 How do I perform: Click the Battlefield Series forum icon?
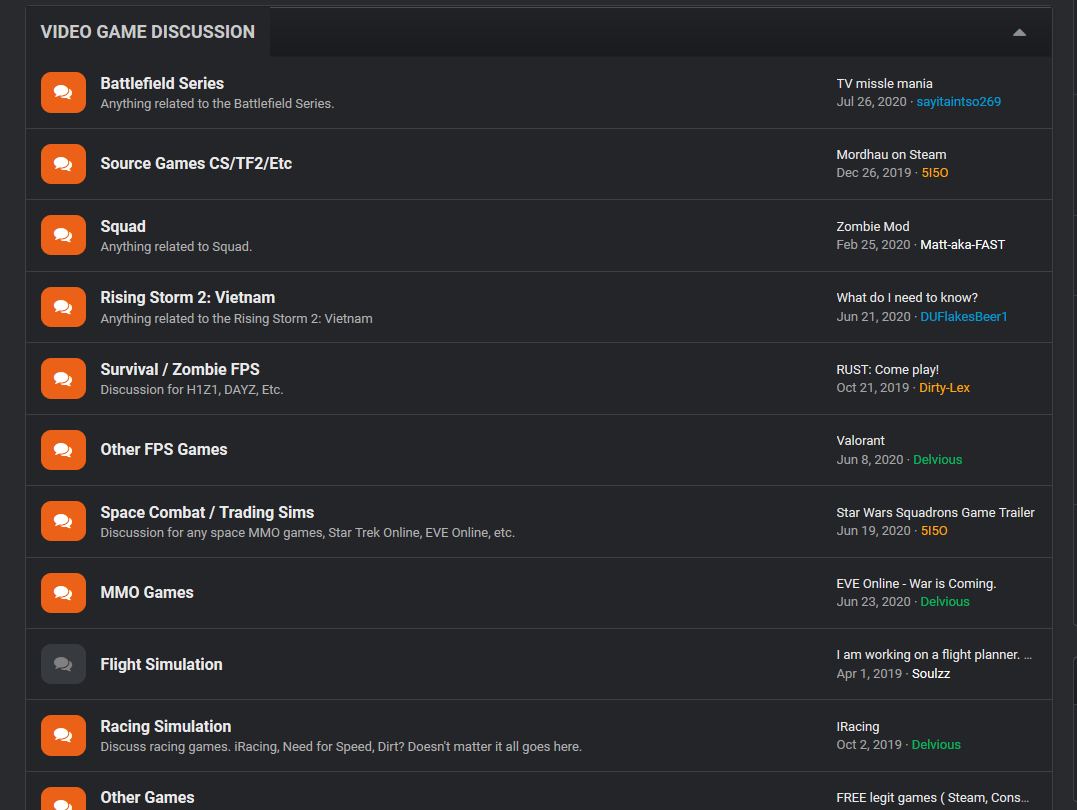pos(63,92)
